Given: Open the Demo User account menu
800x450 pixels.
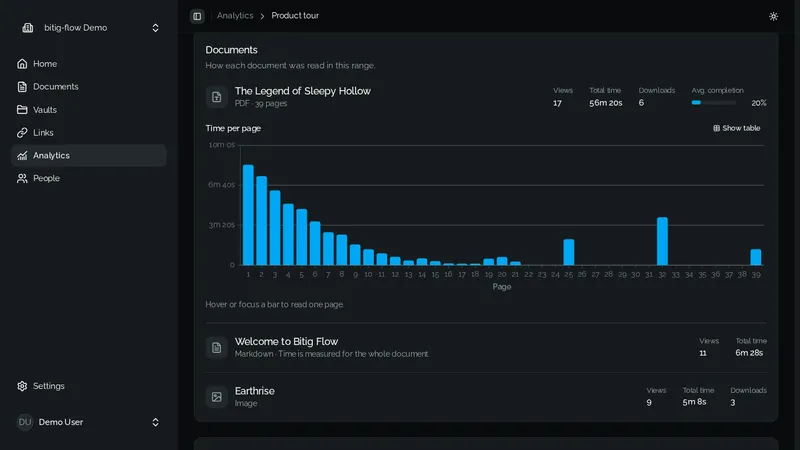Looking at the screenshot, I should [88, 422].
